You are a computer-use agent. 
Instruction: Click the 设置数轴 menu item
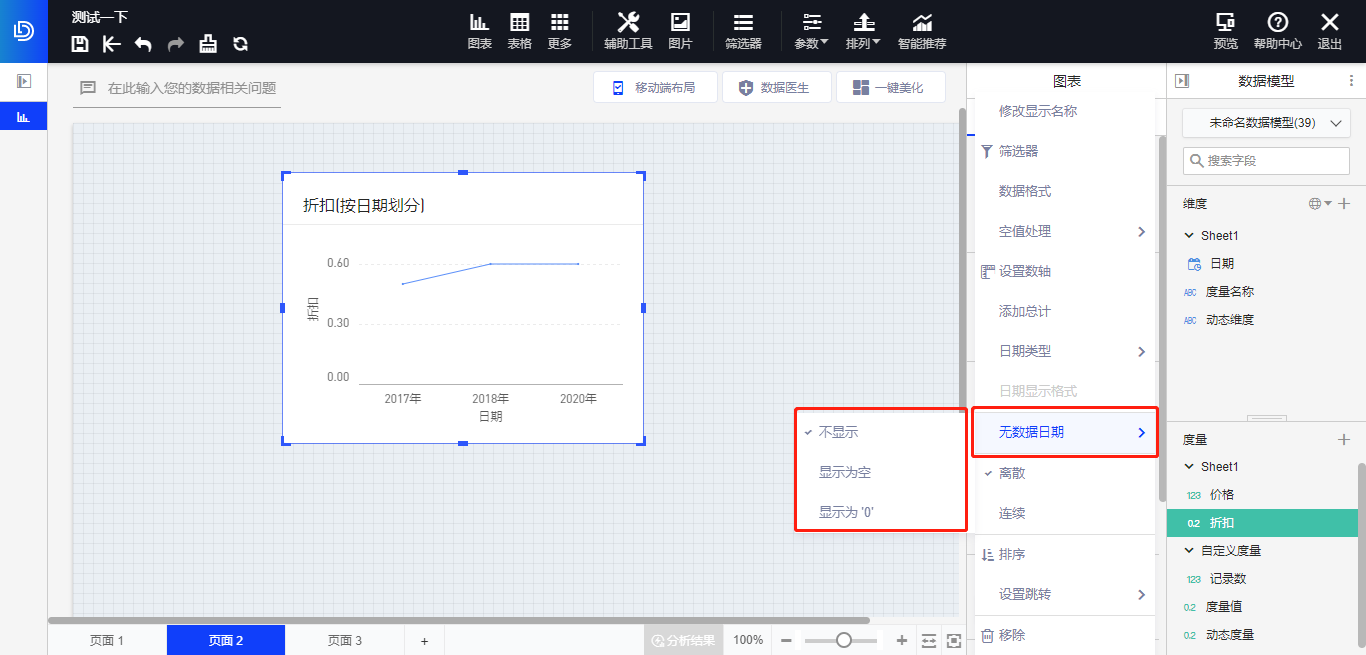pos(1024,271)
